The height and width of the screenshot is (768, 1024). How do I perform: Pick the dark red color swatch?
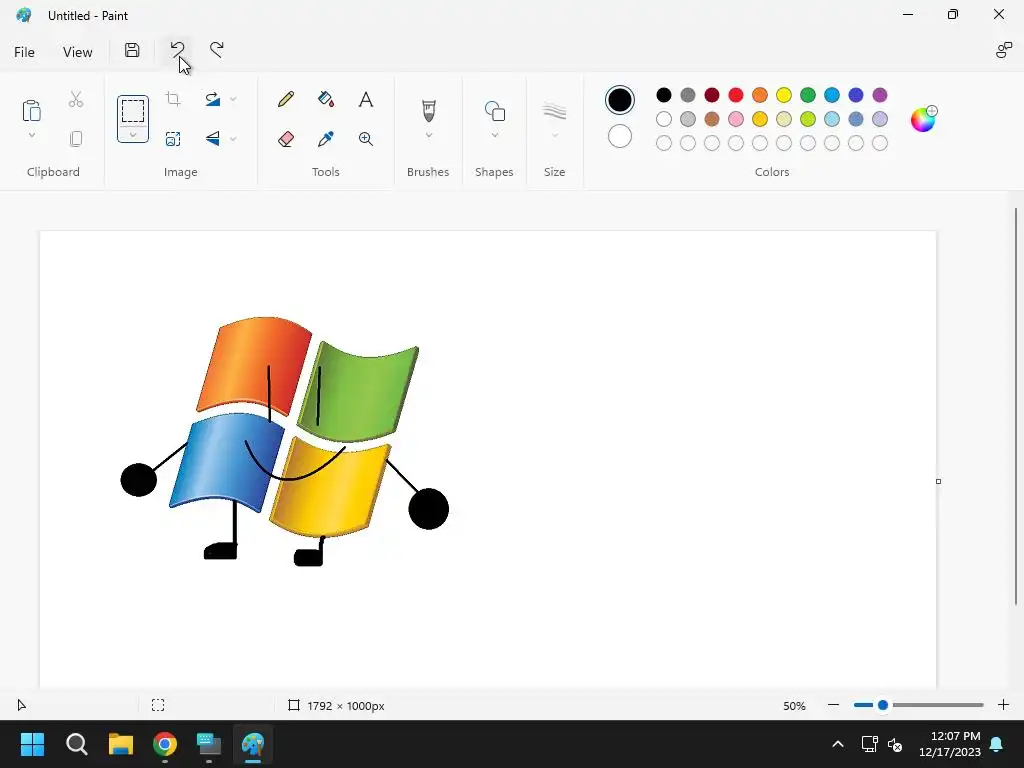tap(712, 95)
